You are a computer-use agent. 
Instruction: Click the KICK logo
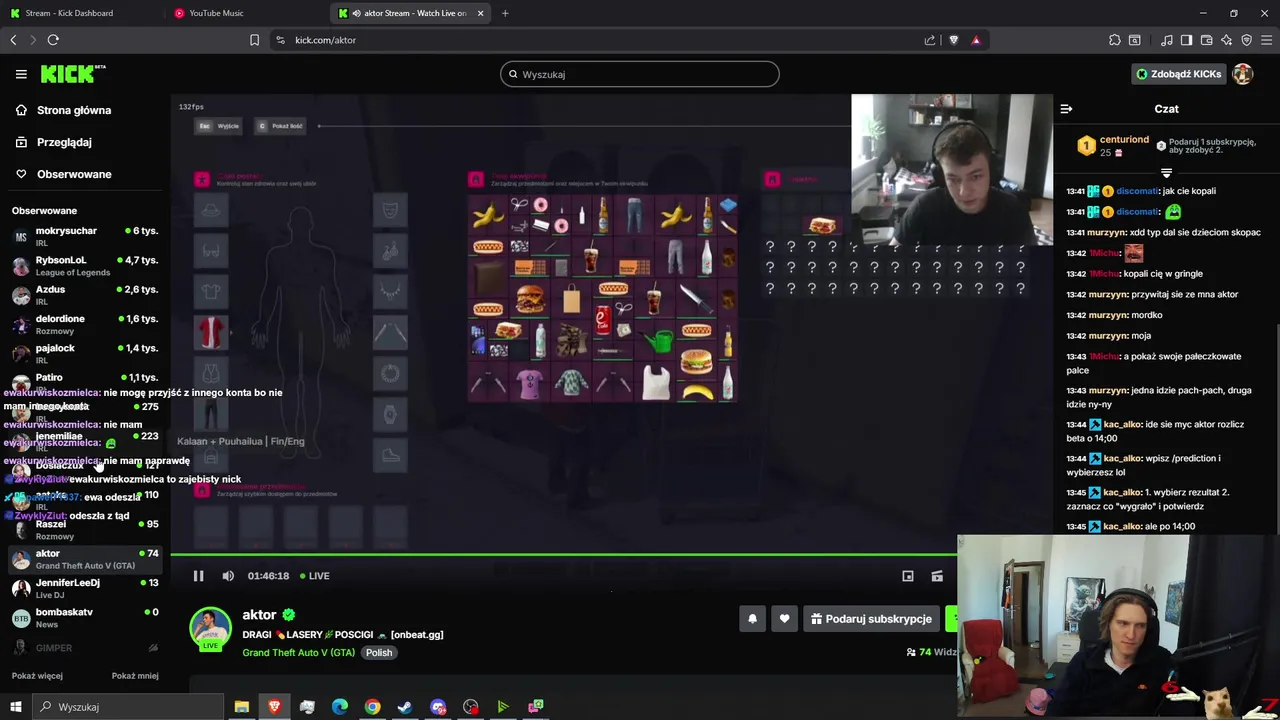72,74
